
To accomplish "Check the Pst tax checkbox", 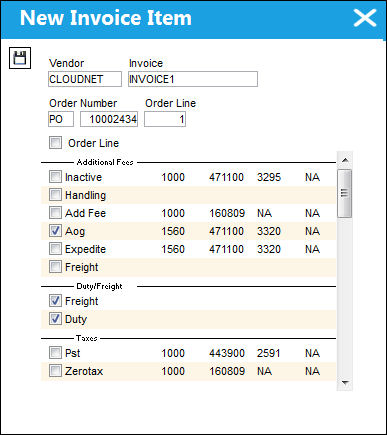I will 55,353.
